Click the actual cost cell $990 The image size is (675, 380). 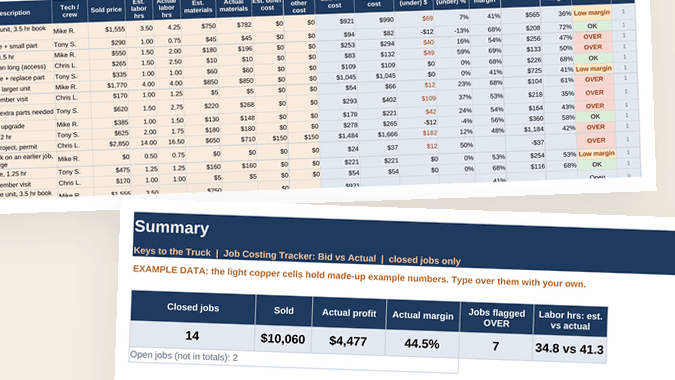(386, 20)
